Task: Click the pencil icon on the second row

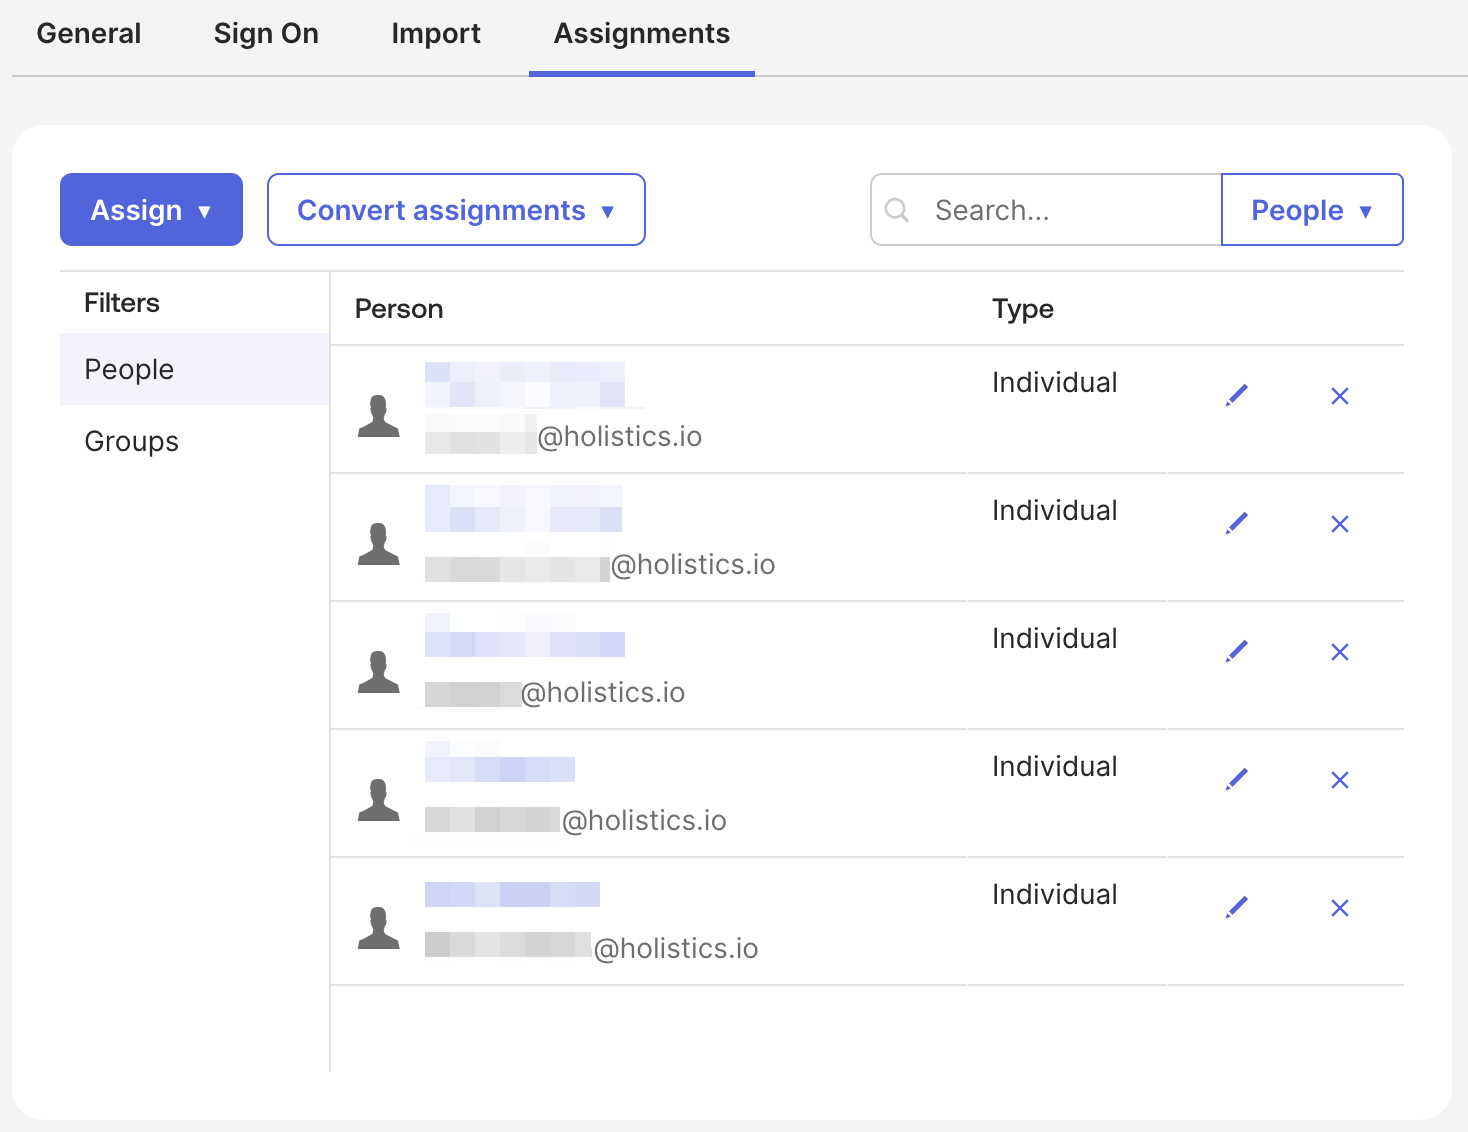Action: pyautogui.click(x=1236, y=523)
